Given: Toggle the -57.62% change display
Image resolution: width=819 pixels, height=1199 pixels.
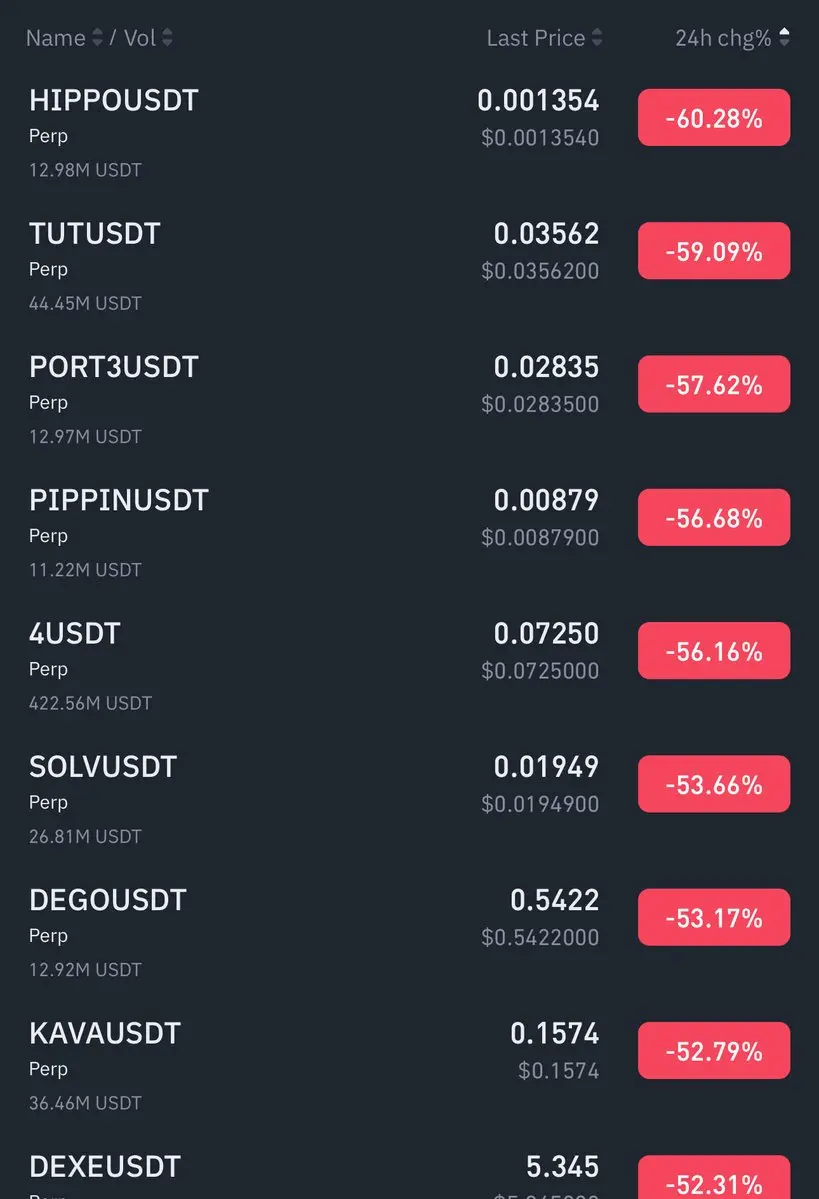Looking at the screenshot, I should [x=714, y=385].
